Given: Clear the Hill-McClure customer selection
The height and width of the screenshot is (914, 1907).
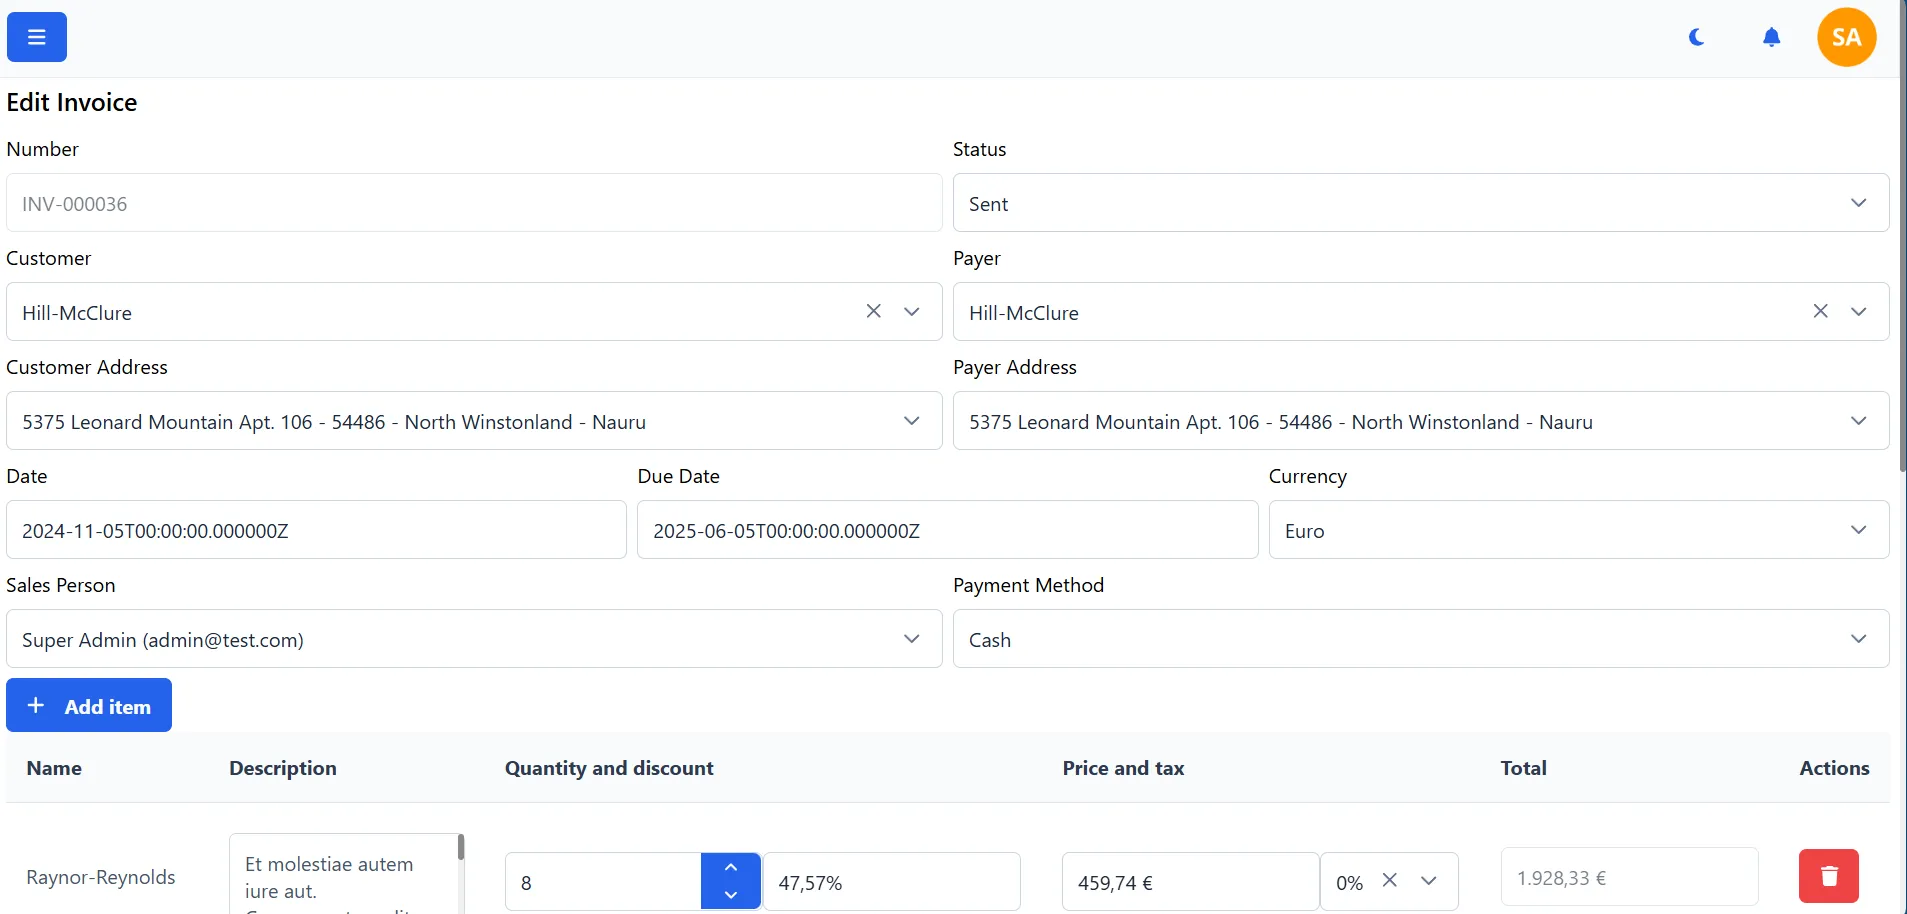Looking at the screenshot, I should [x=873, y=311].
